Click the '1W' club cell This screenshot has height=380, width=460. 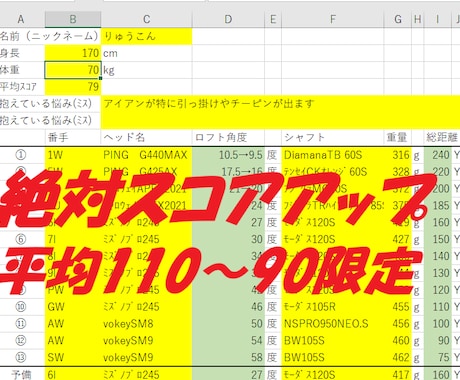point(73,155)
